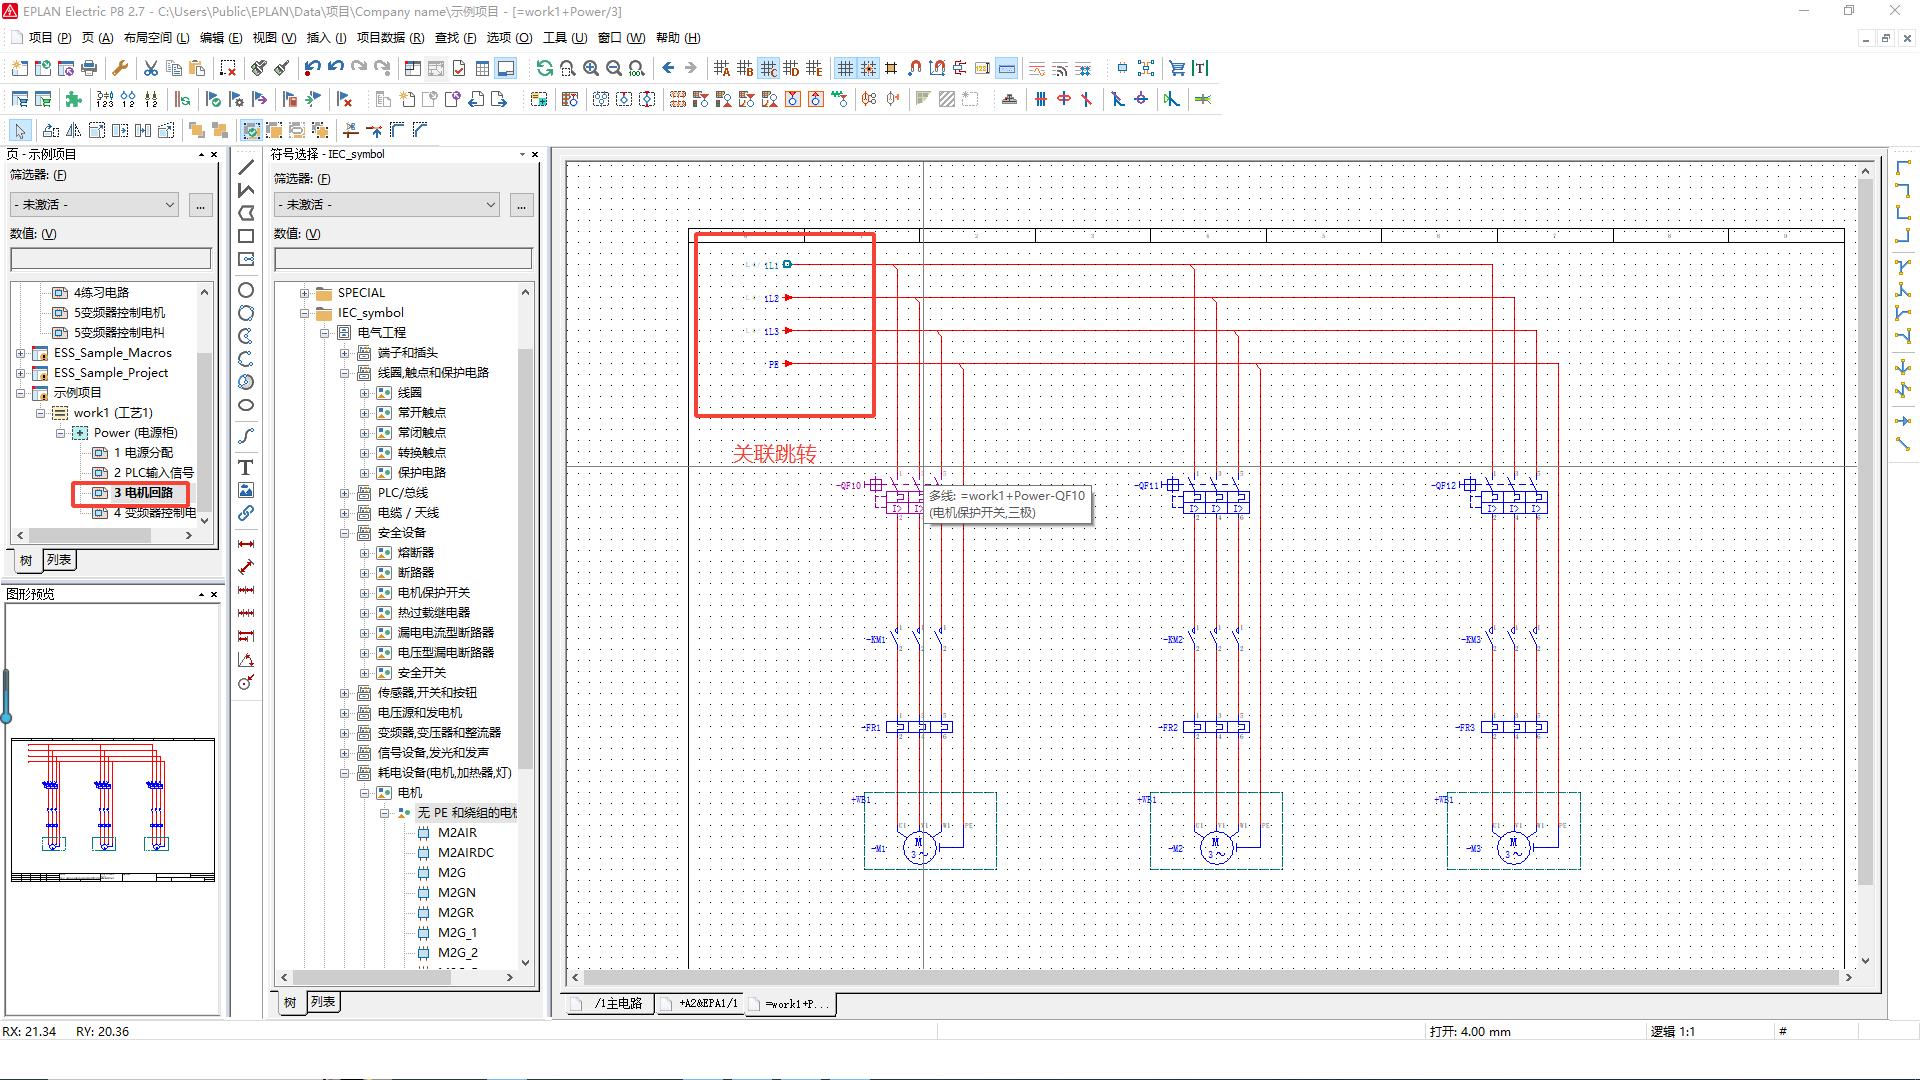1920x1080 pixels.
Task: Click the graphical preview zoom slider
Action: pos(6,700)
